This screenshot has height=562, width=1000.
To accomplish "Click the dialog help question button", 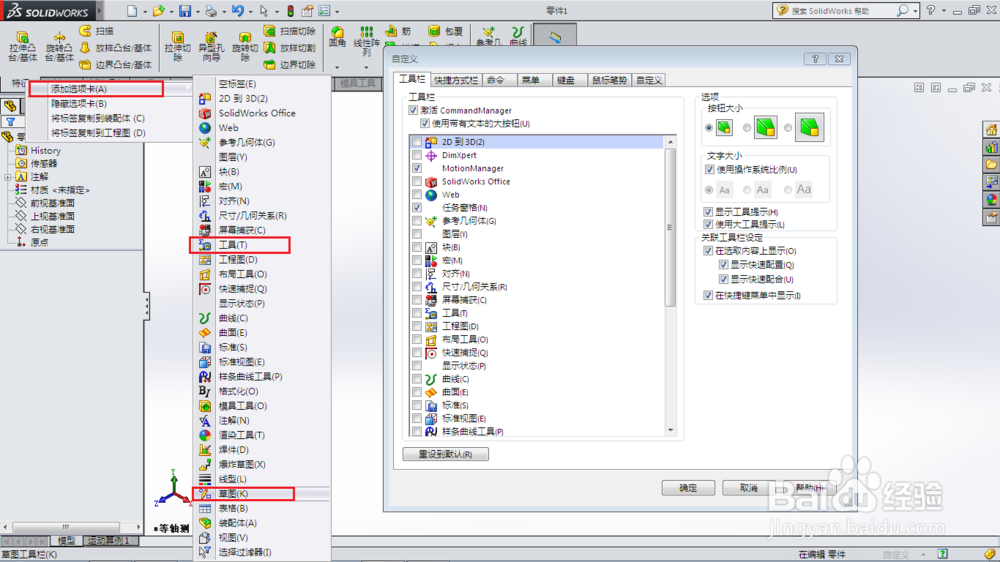I will pos(815,59).
